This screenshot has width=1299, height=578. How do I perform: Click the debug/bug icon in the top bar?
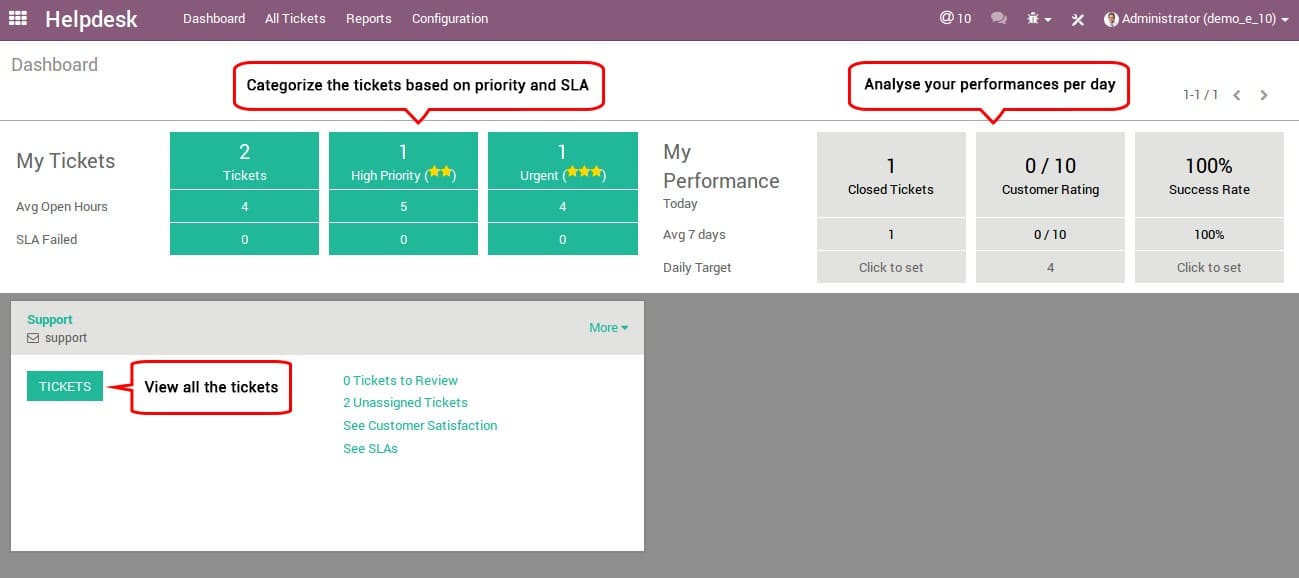(x=1030, y=18)
